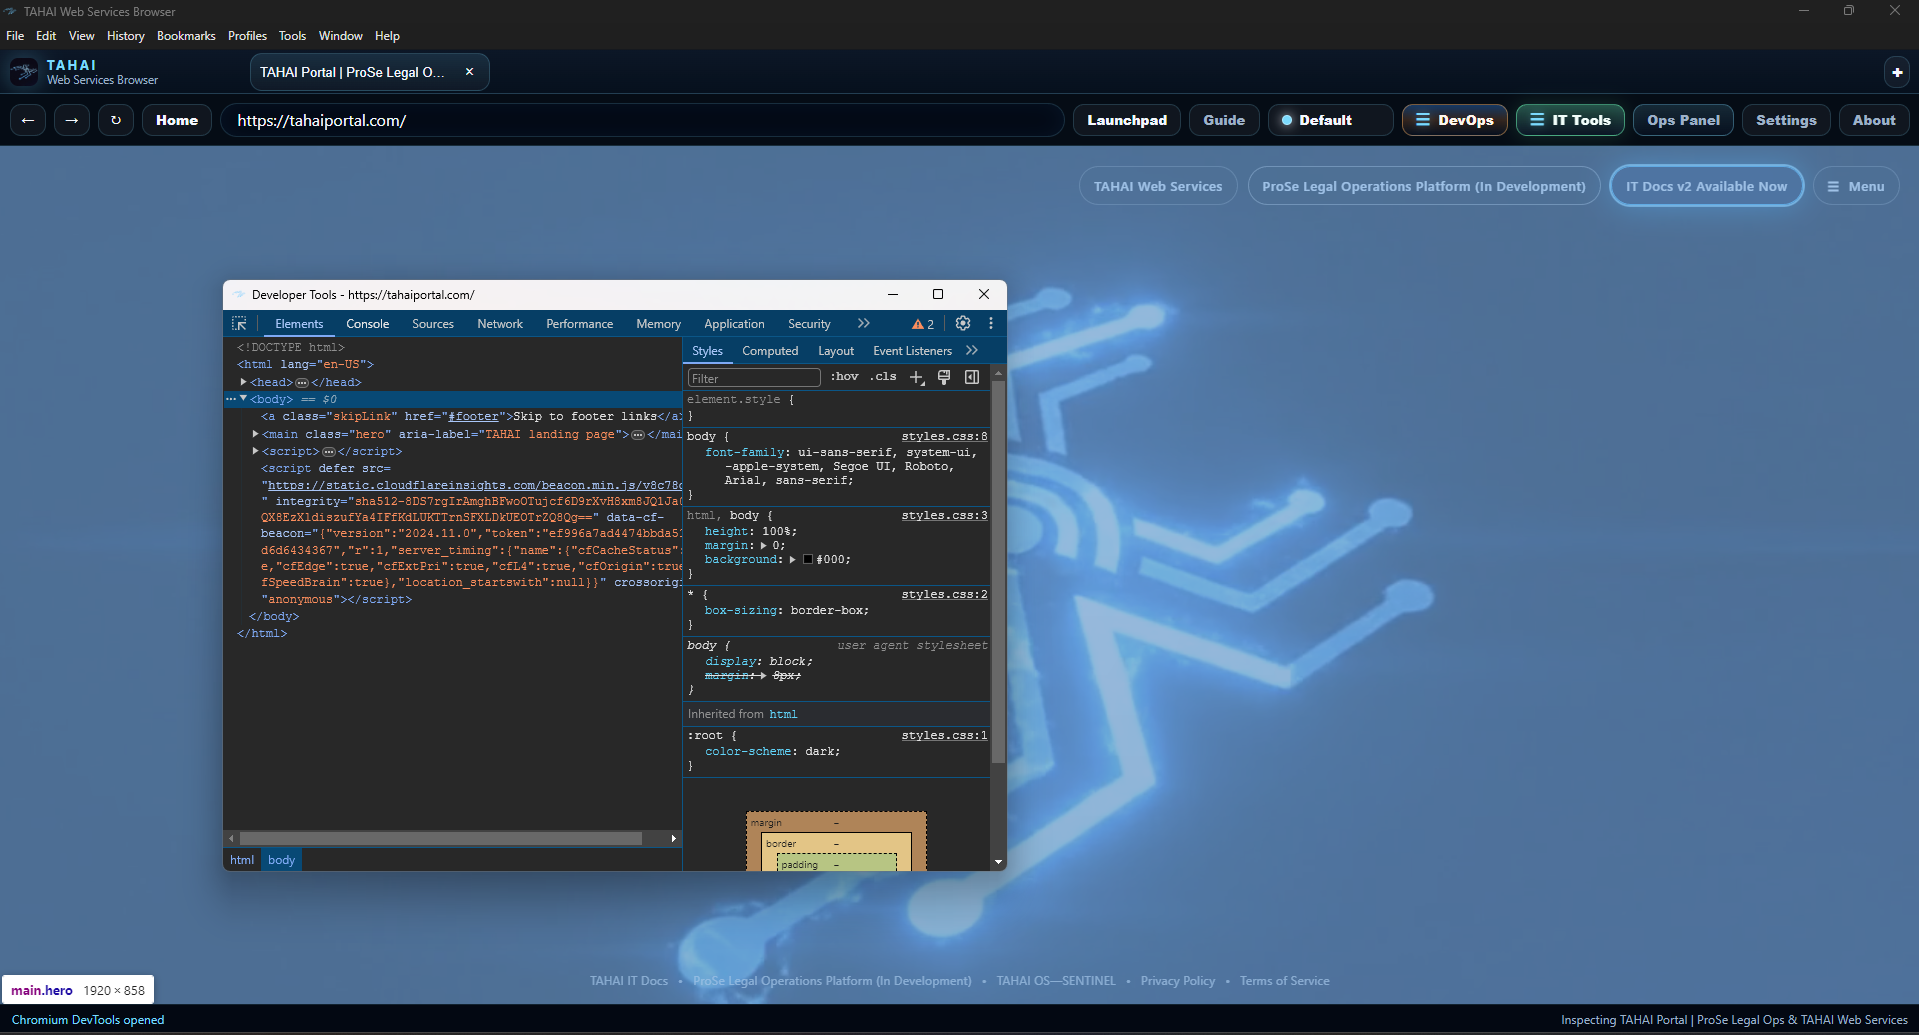The width and height of the screenshot is (1919, 1035).
Task: Open a new tab with the plus button
Action: (x=1897, y=72)
